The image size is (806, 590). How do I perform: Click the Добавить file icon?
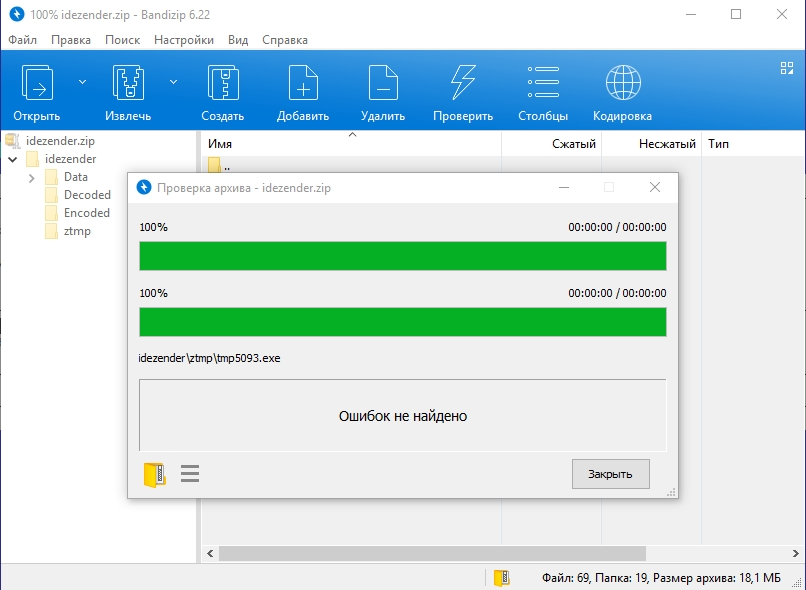(x=303, y=83)
